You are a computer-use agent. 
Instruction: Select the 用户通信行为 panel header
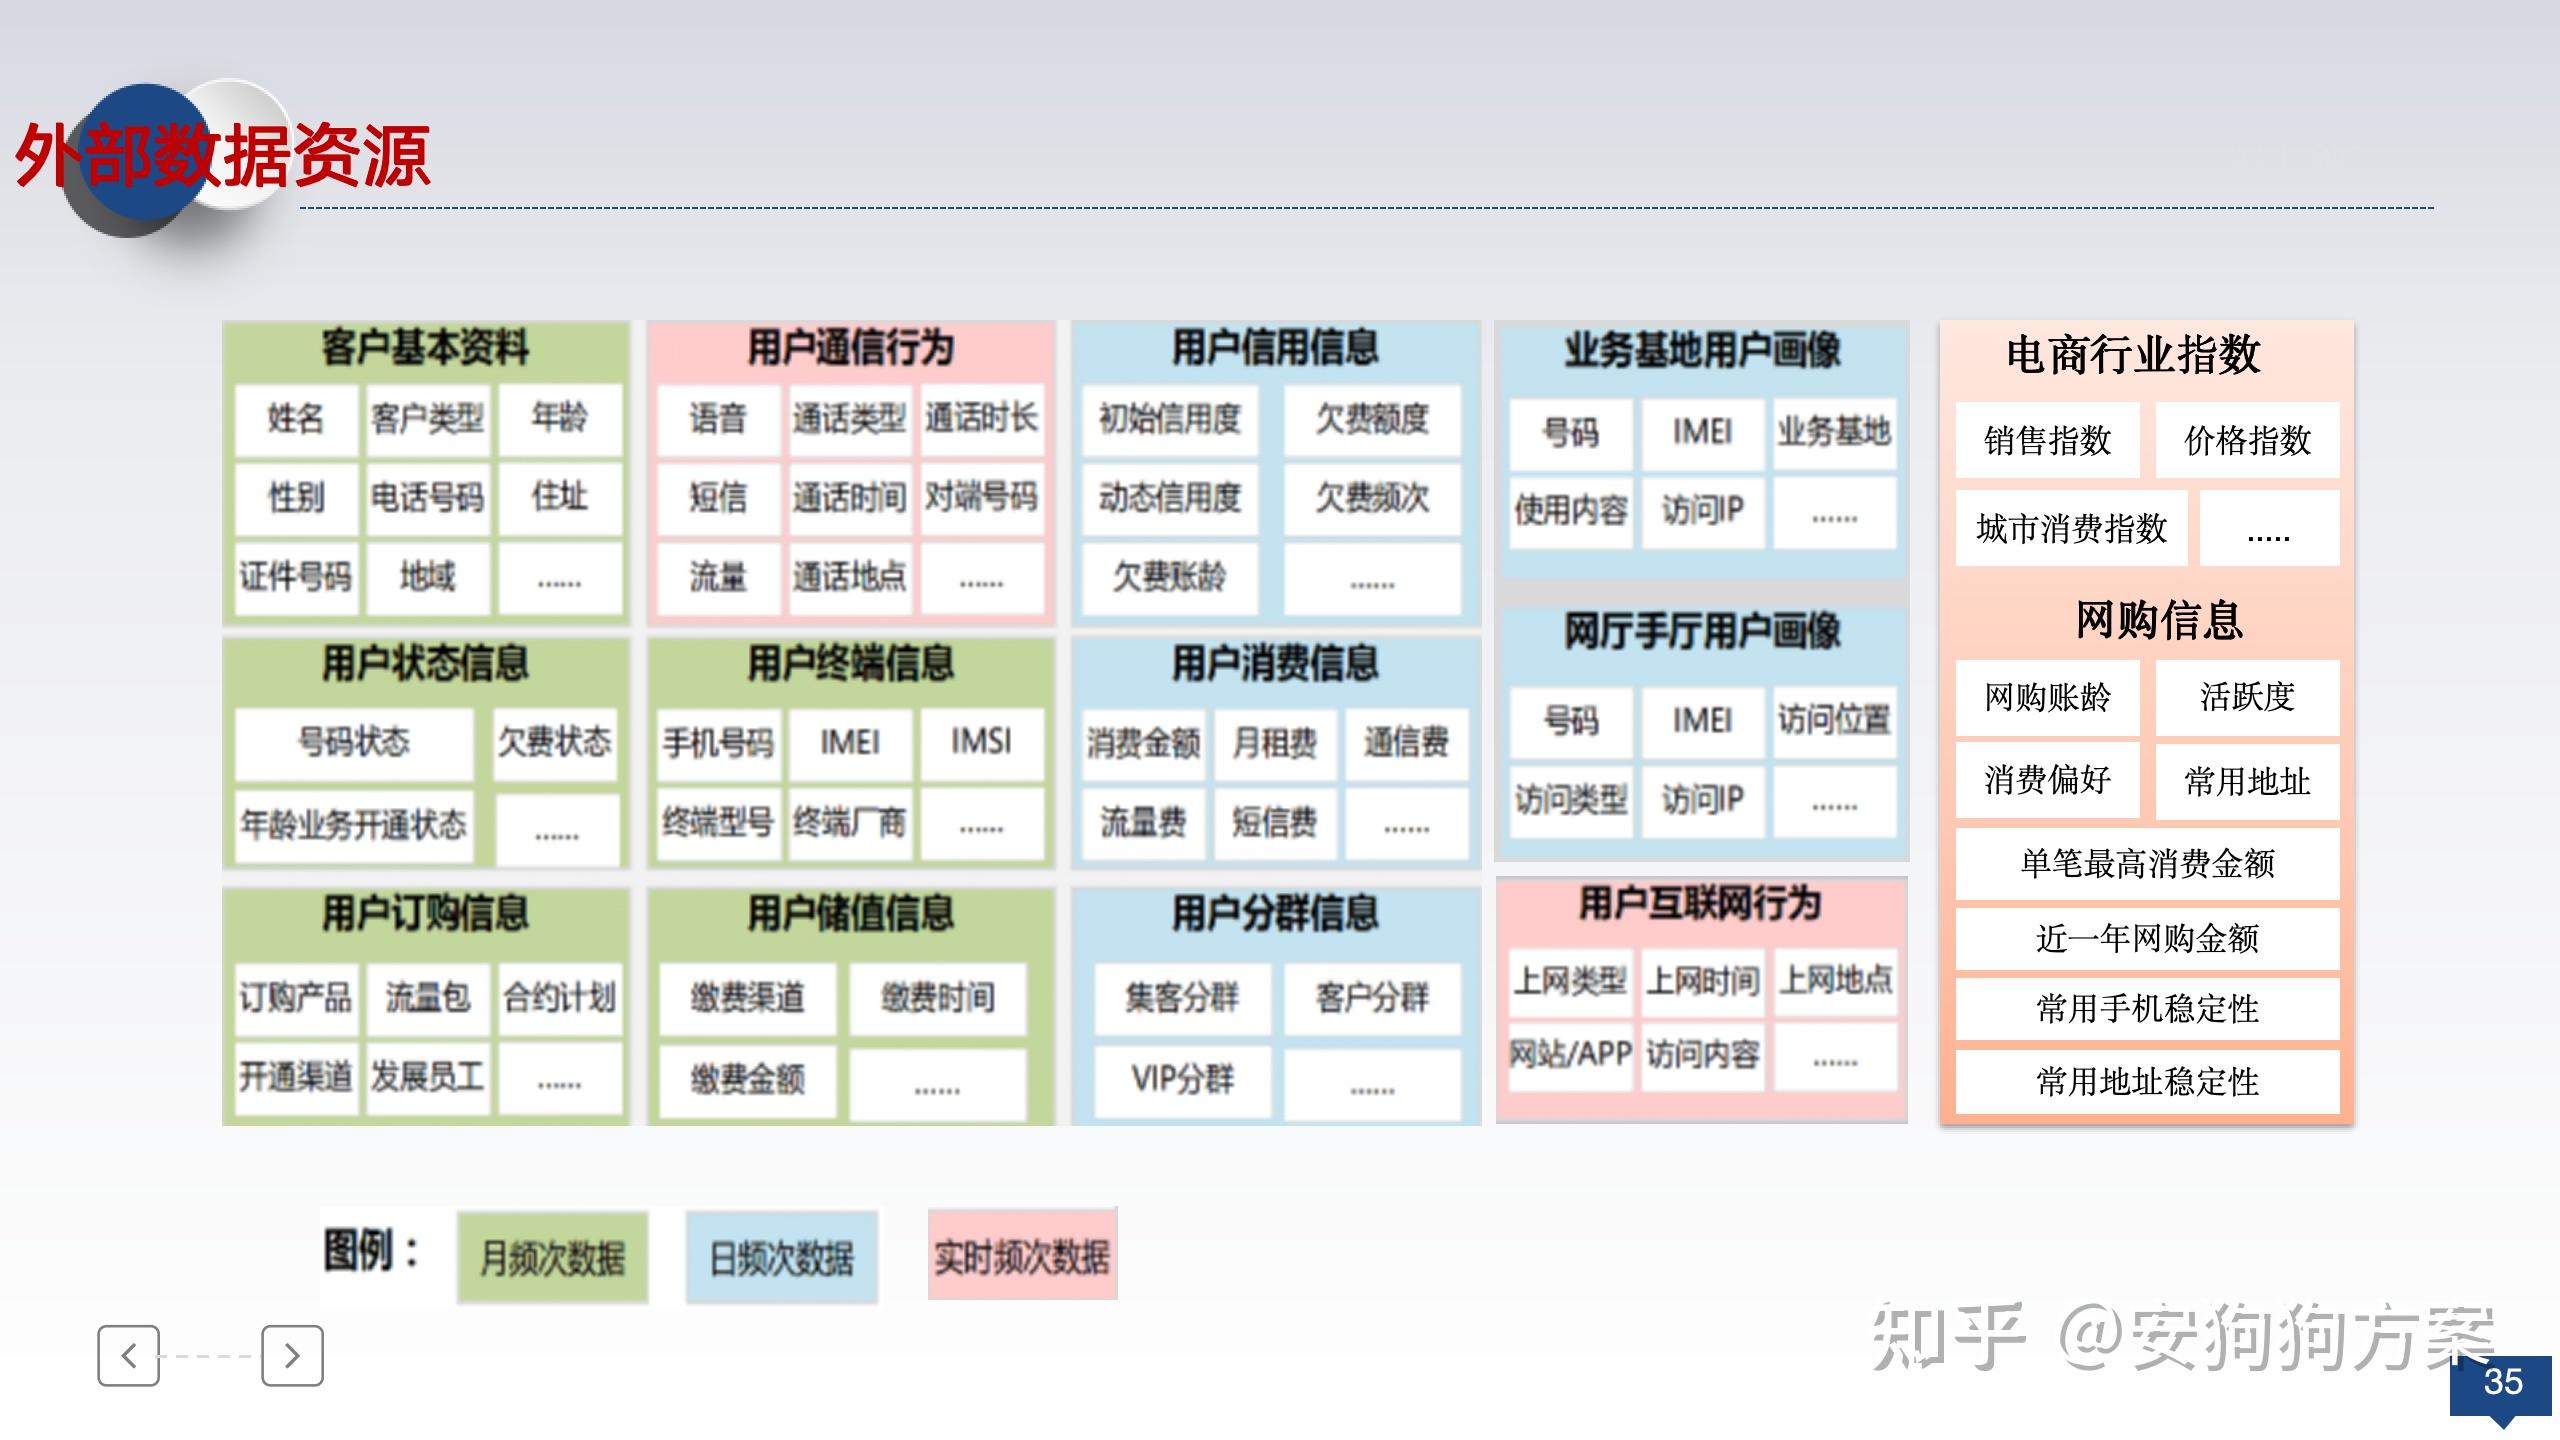point(850,350)
